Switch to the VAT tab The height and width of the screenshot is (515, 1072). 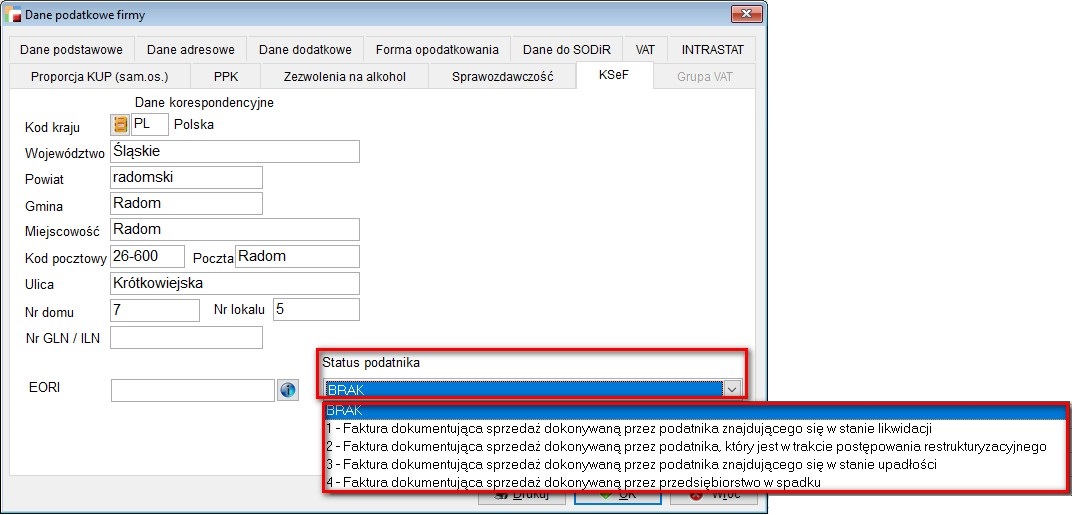tap(644, 50)
